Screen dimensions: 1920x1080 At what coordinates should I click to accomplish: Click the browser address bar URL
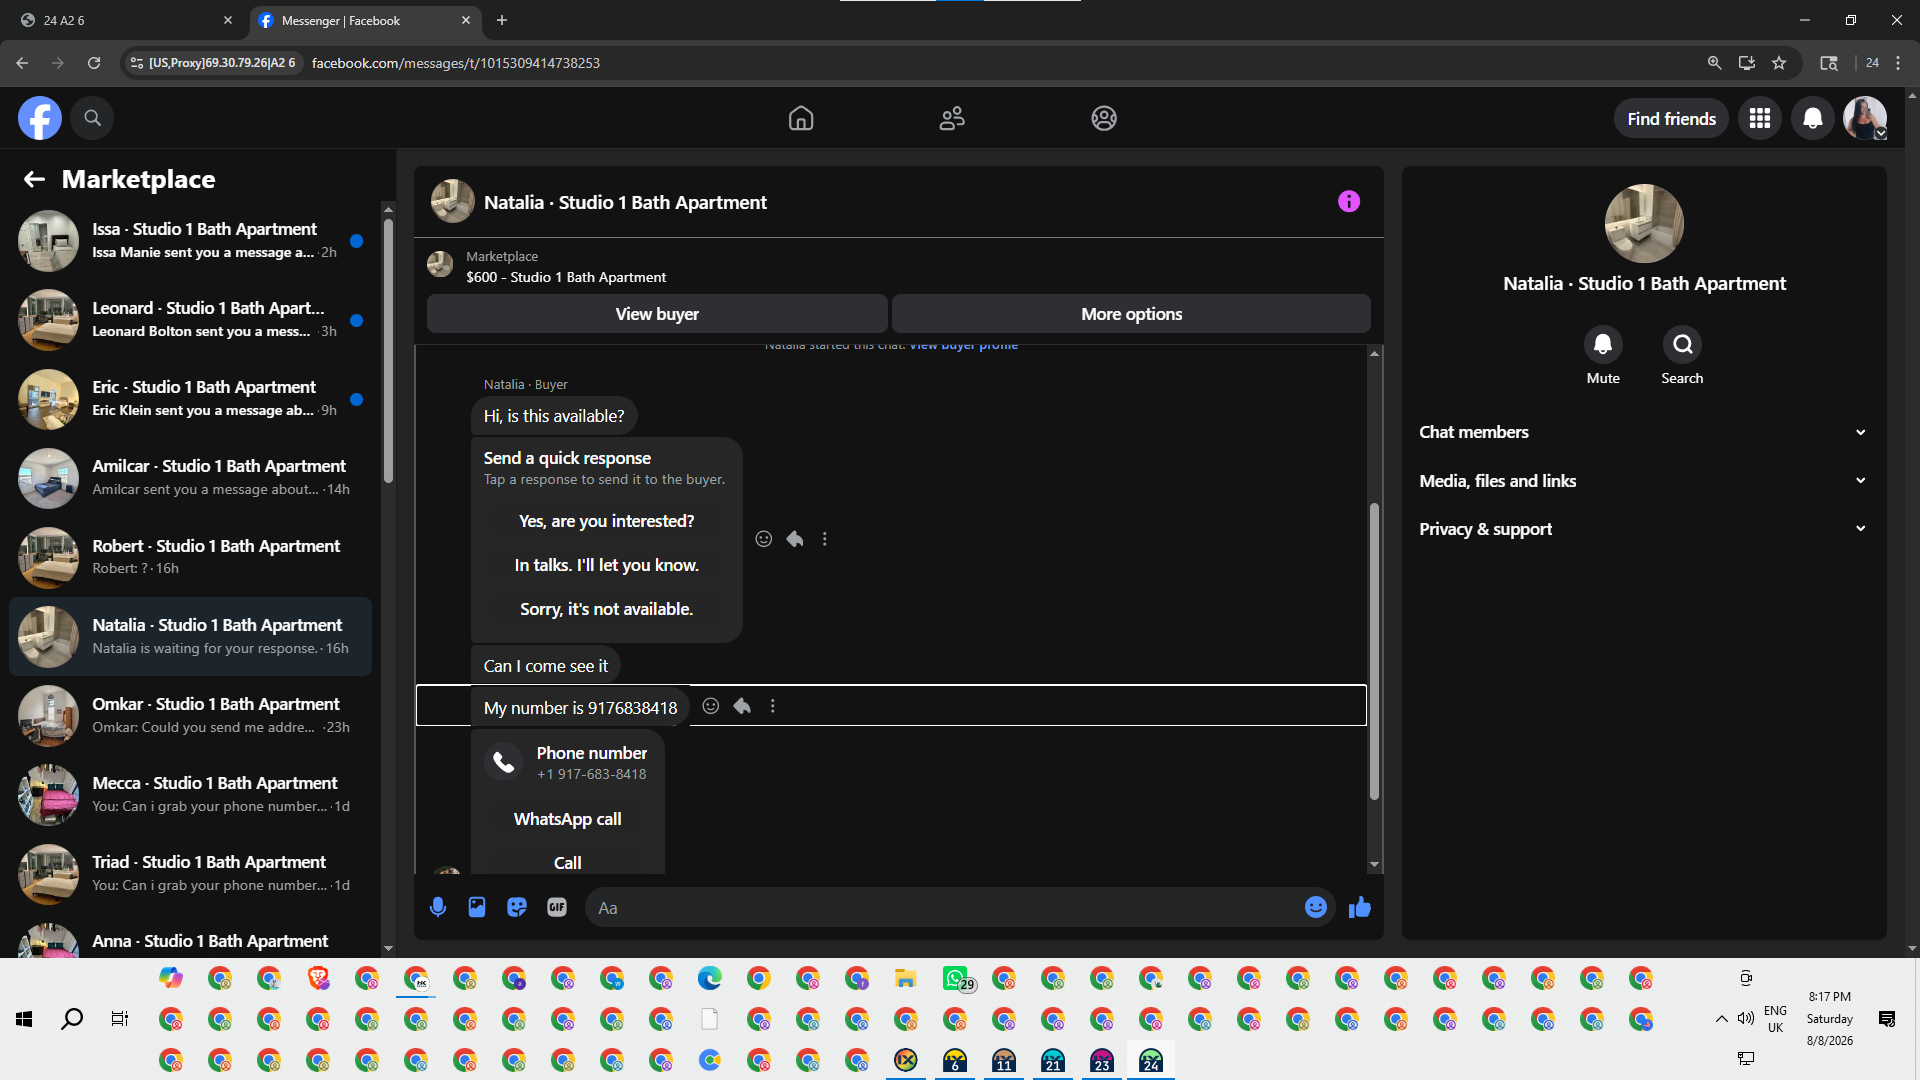tap(455, 63)
